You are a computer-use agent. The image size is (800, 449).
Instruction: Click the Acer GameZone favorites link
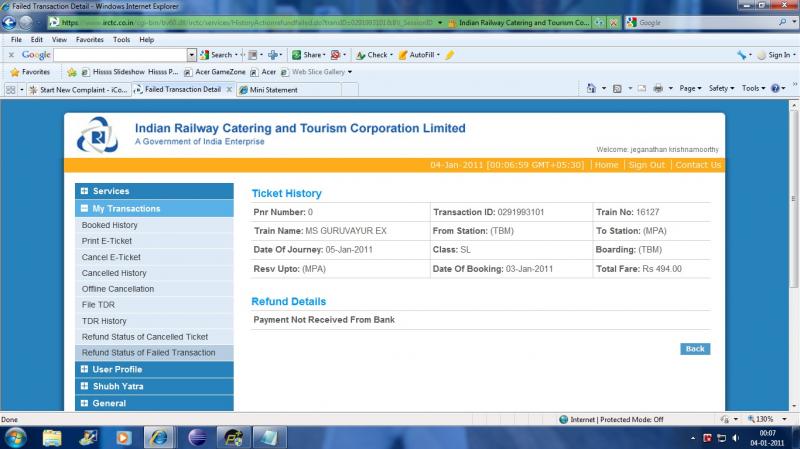(215, 72)
